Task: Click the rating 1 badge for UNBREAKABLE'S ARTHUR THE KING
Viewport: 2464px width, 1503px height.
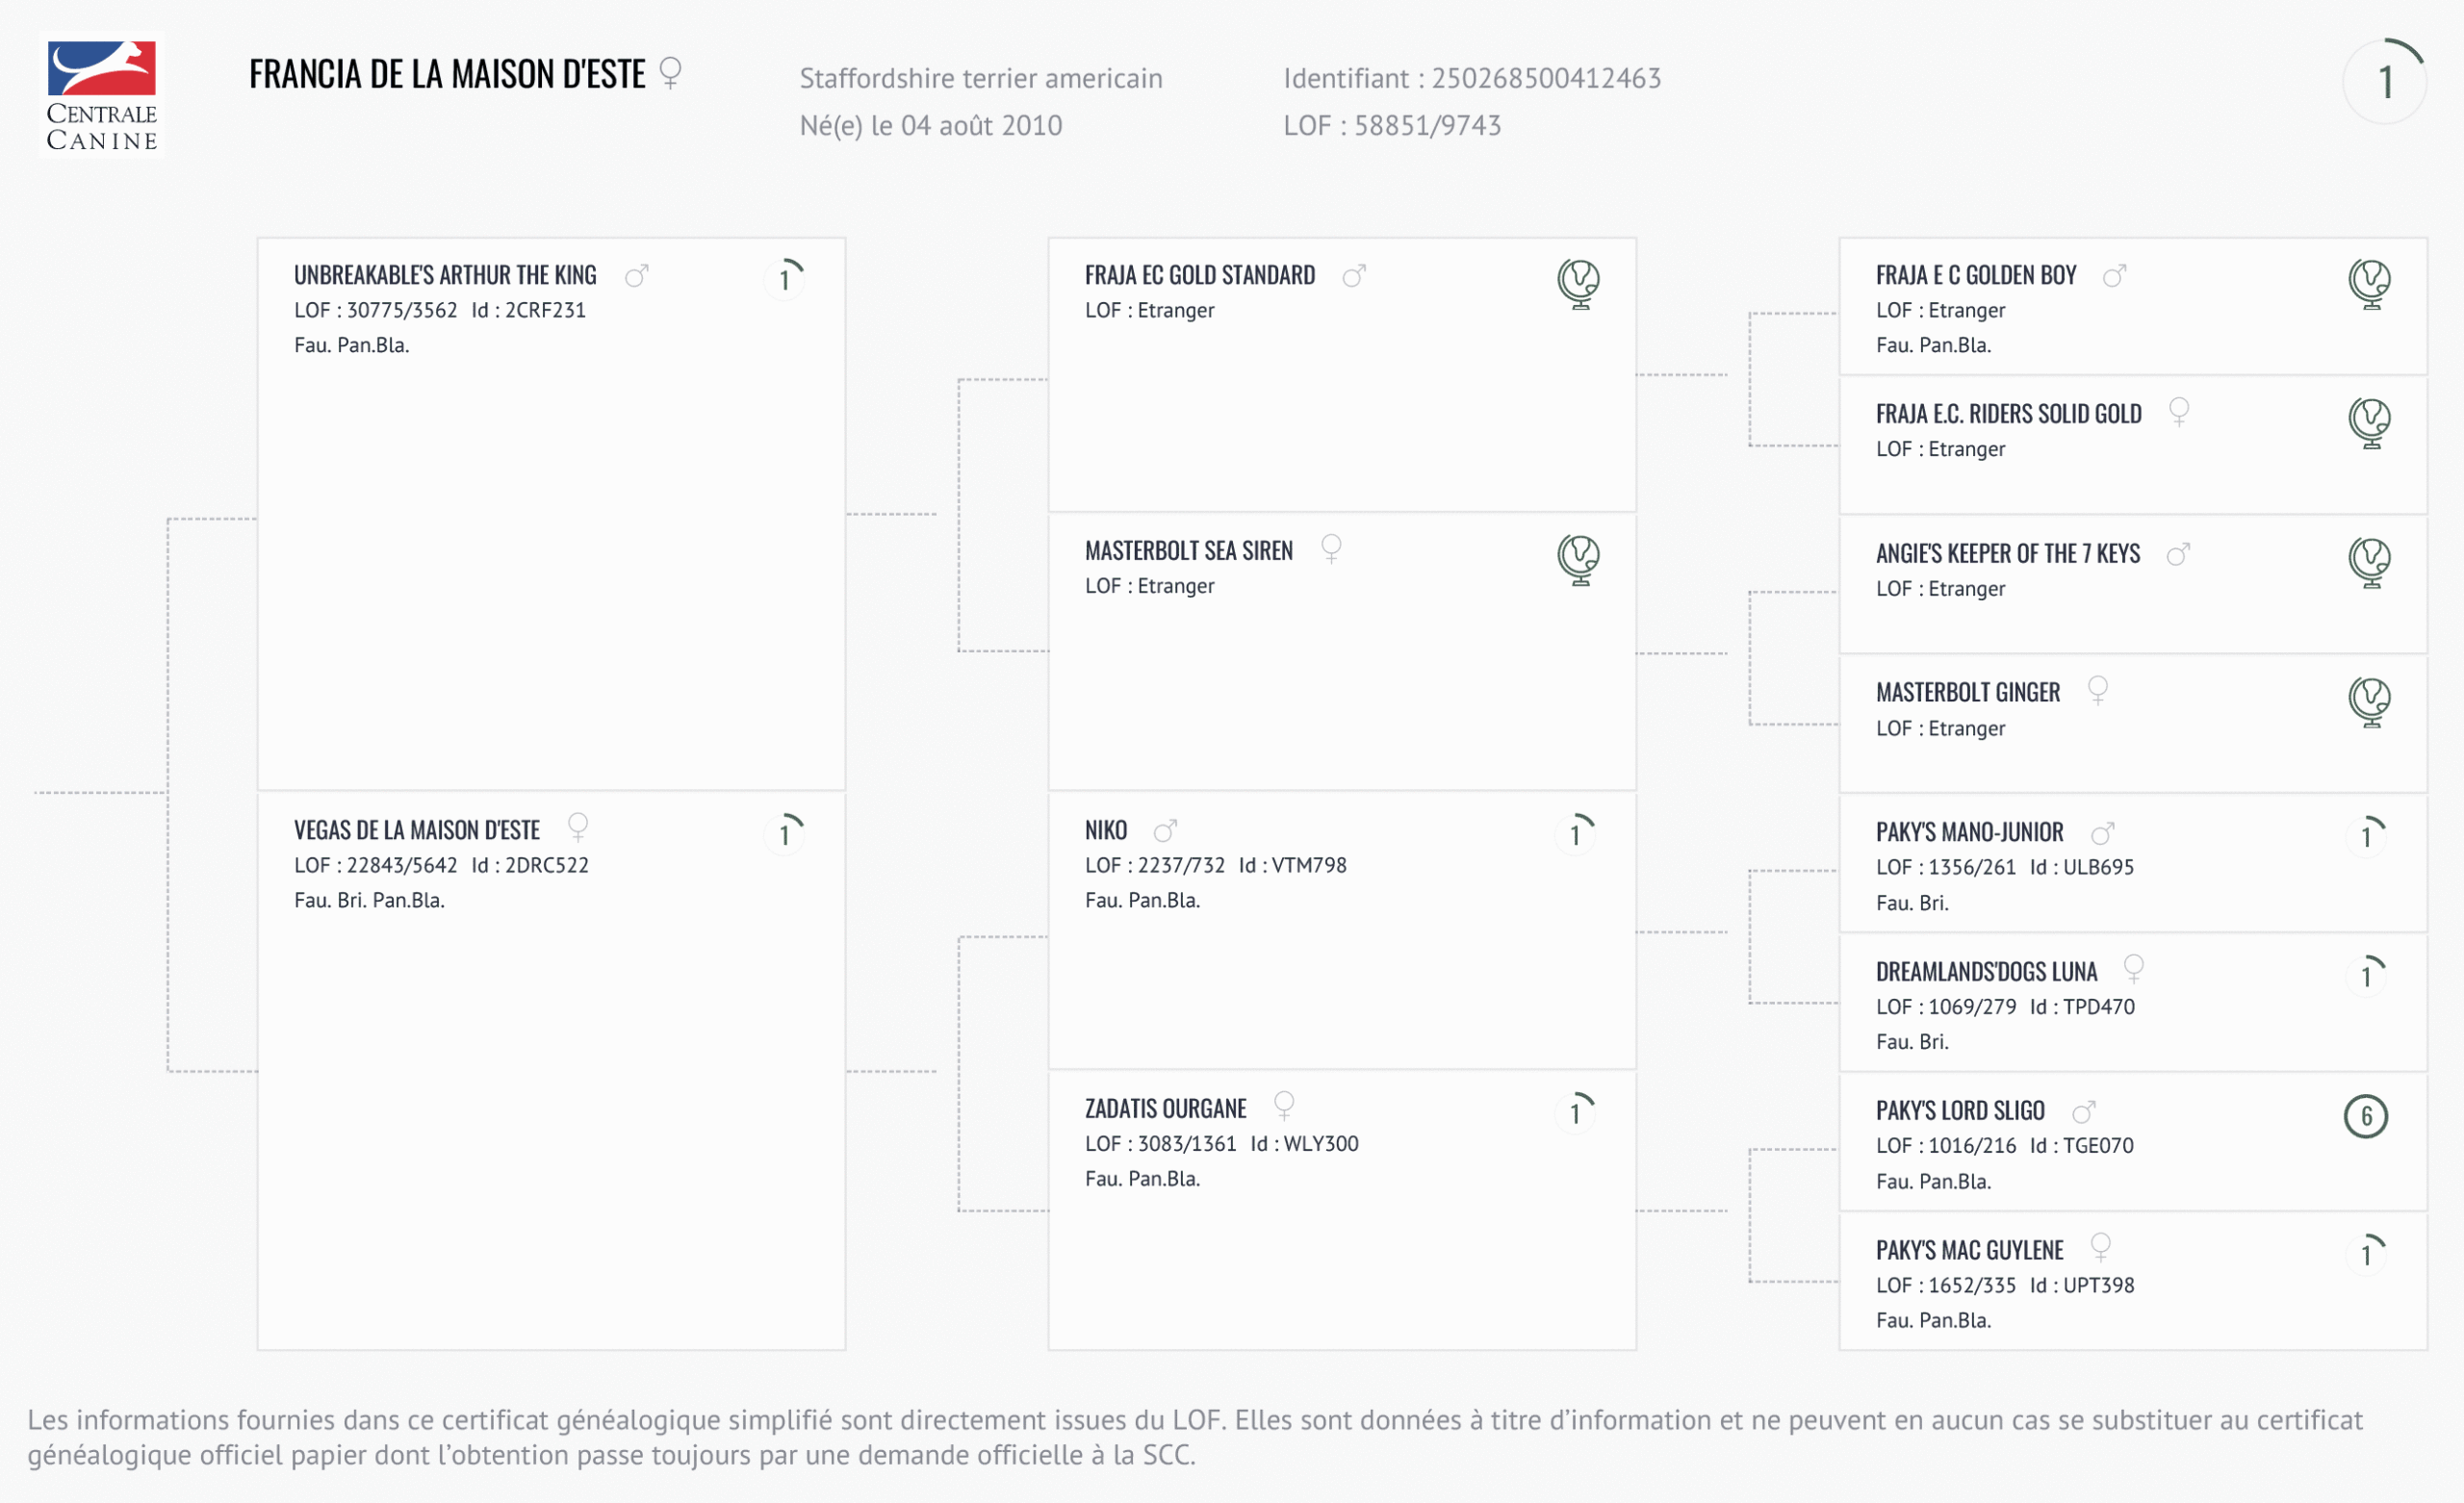Action: click(786, 278)
